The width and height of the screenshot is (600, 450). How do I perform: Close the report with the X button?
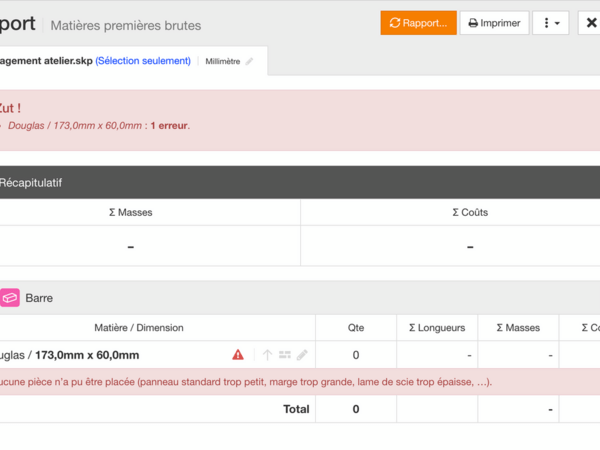(x=589, y=23)
